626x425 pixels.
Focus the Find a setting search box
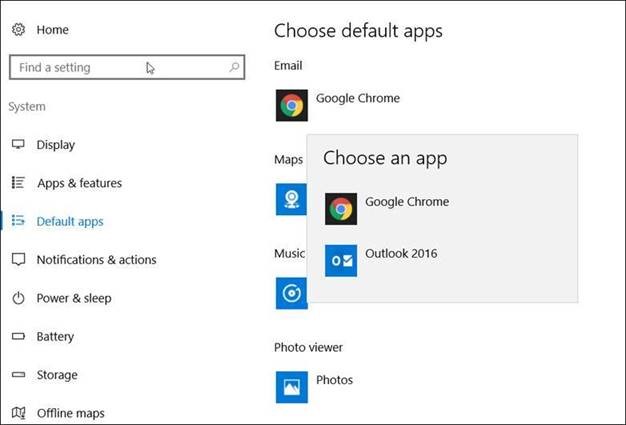127,67
